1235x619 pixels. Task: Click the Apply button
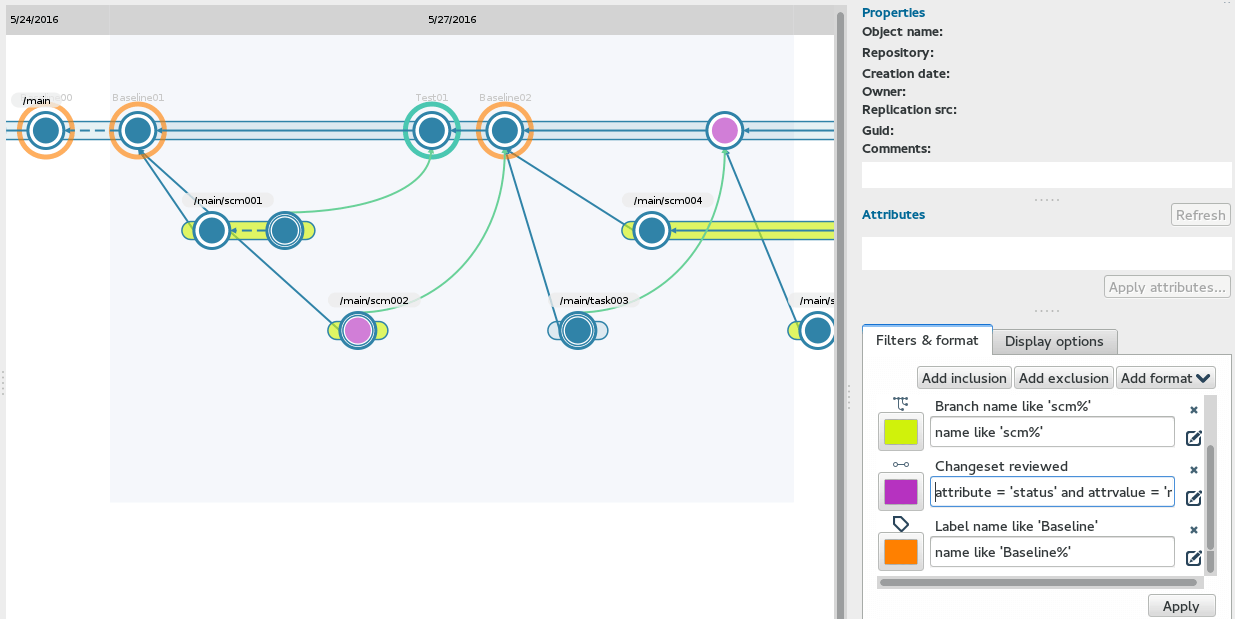pos(1181,606)
